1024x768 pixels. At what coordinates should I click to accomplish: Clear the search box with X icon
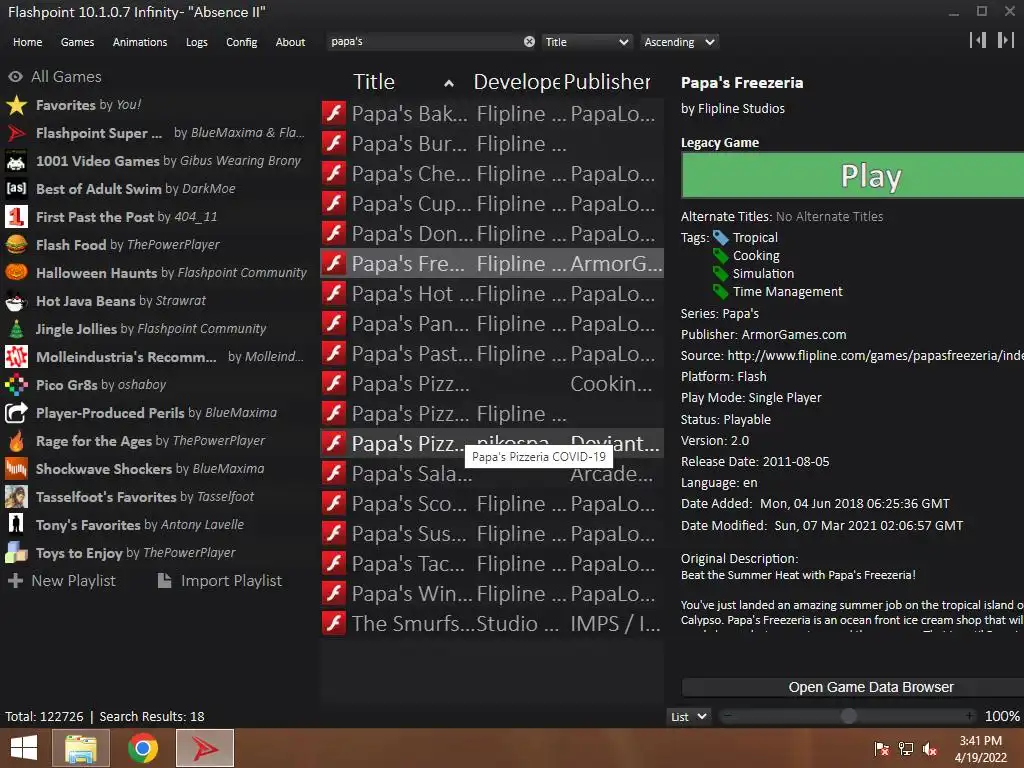529,42
